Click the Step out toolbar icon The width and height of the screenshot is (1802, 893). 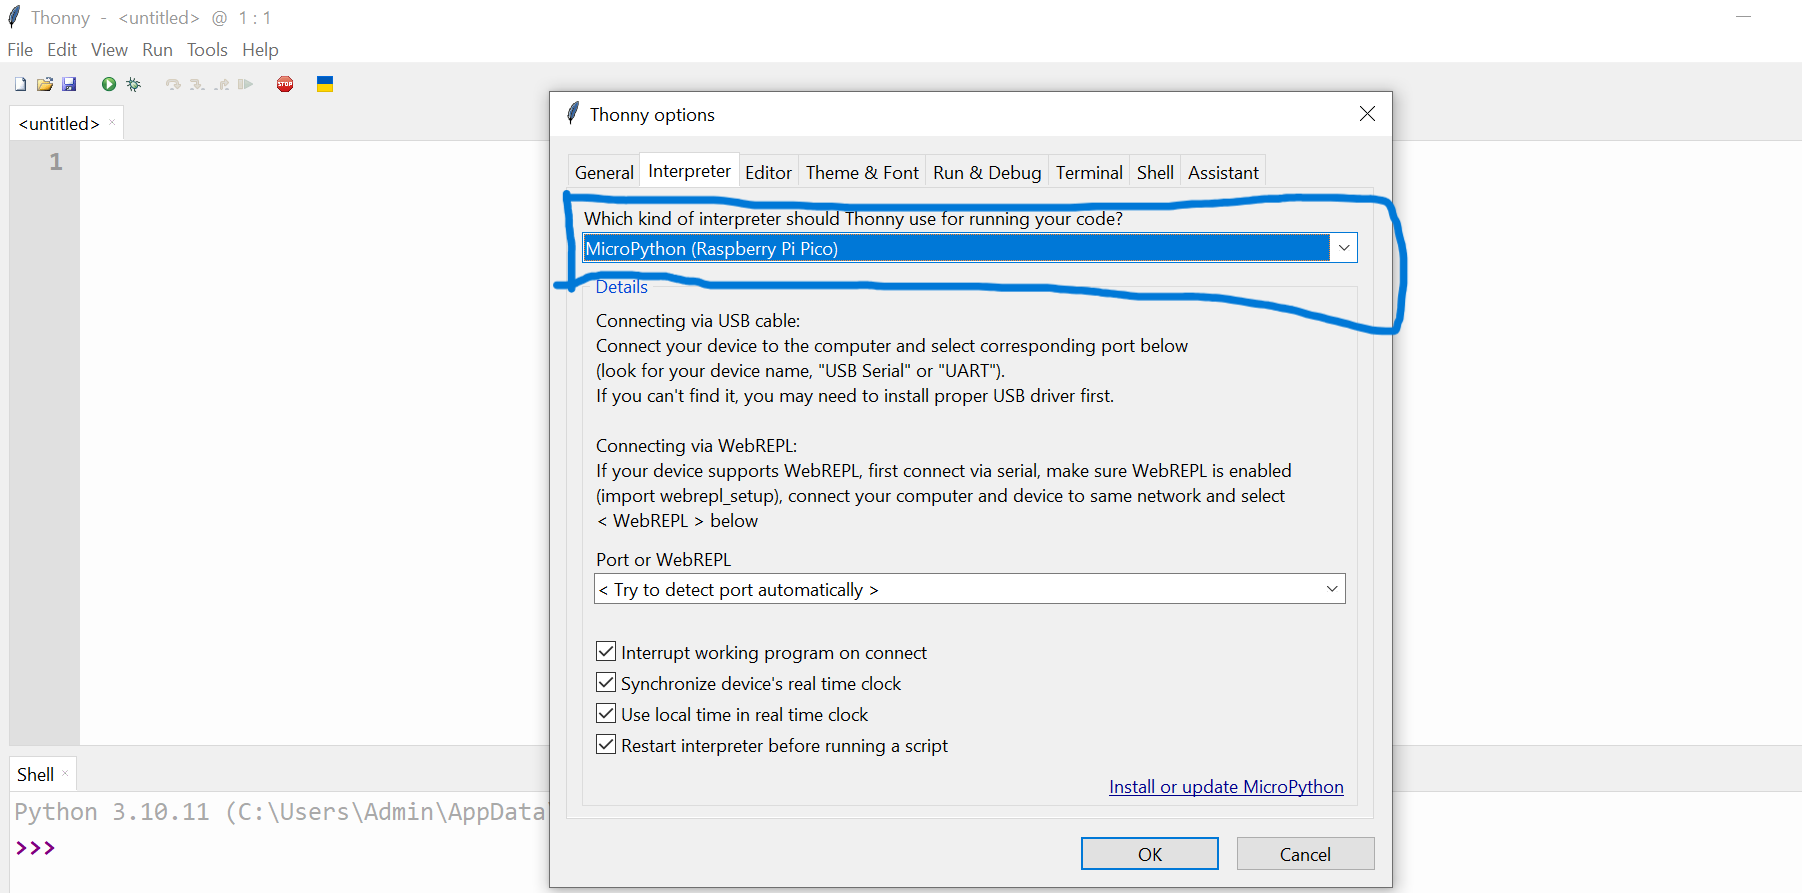point(221,84)
